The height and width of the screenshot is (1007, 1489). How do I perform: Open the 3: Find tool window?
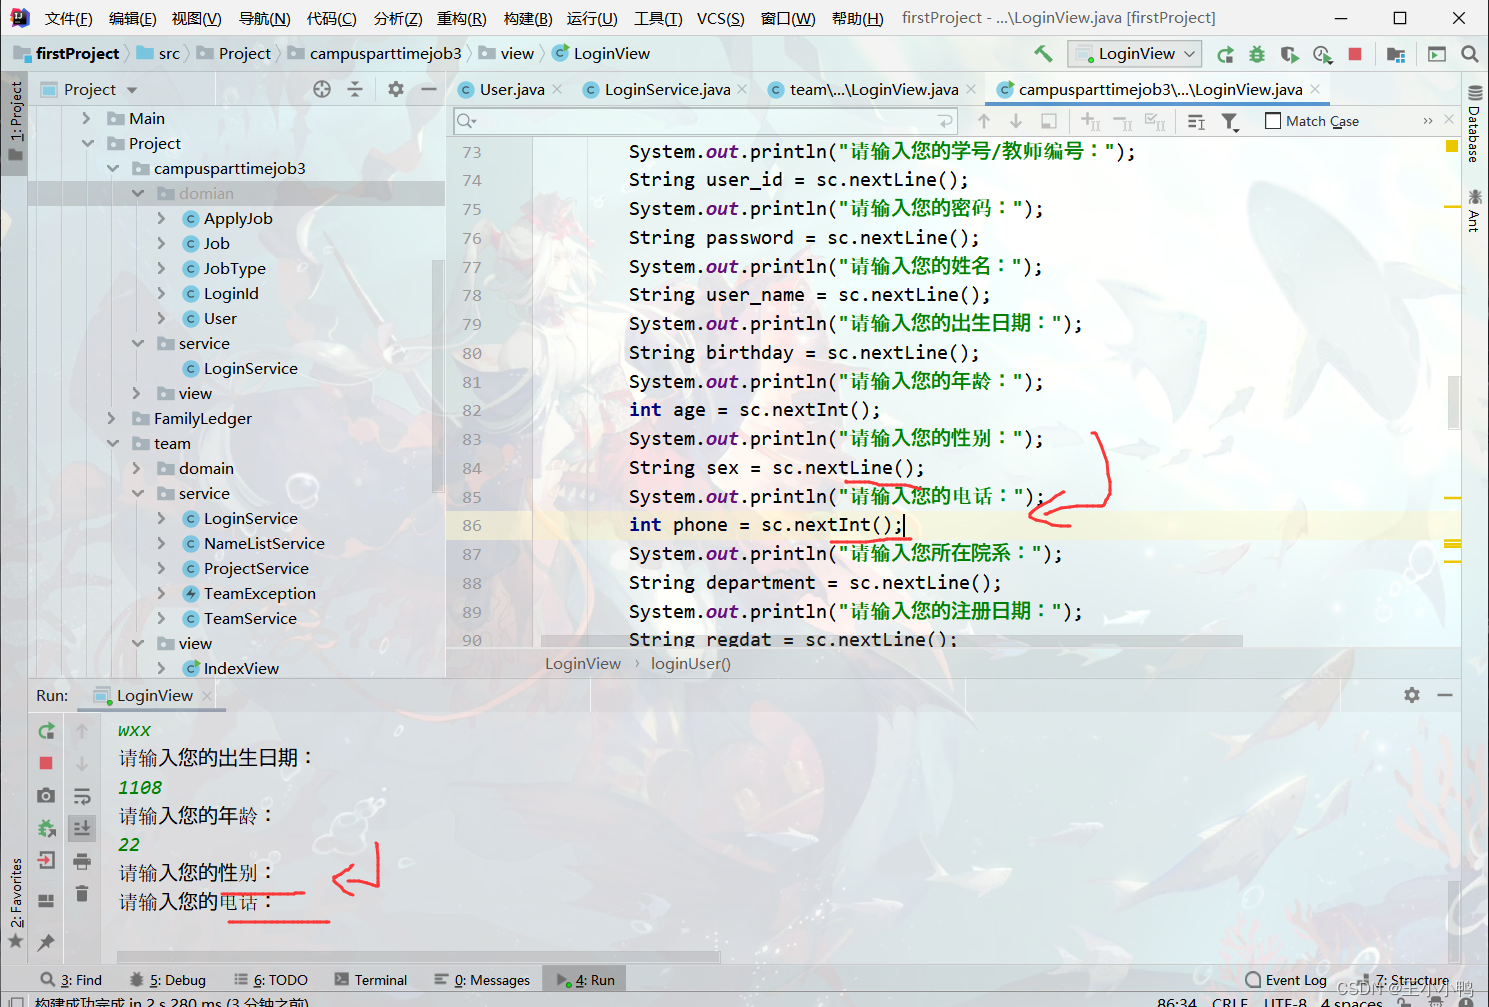point(72,980)
